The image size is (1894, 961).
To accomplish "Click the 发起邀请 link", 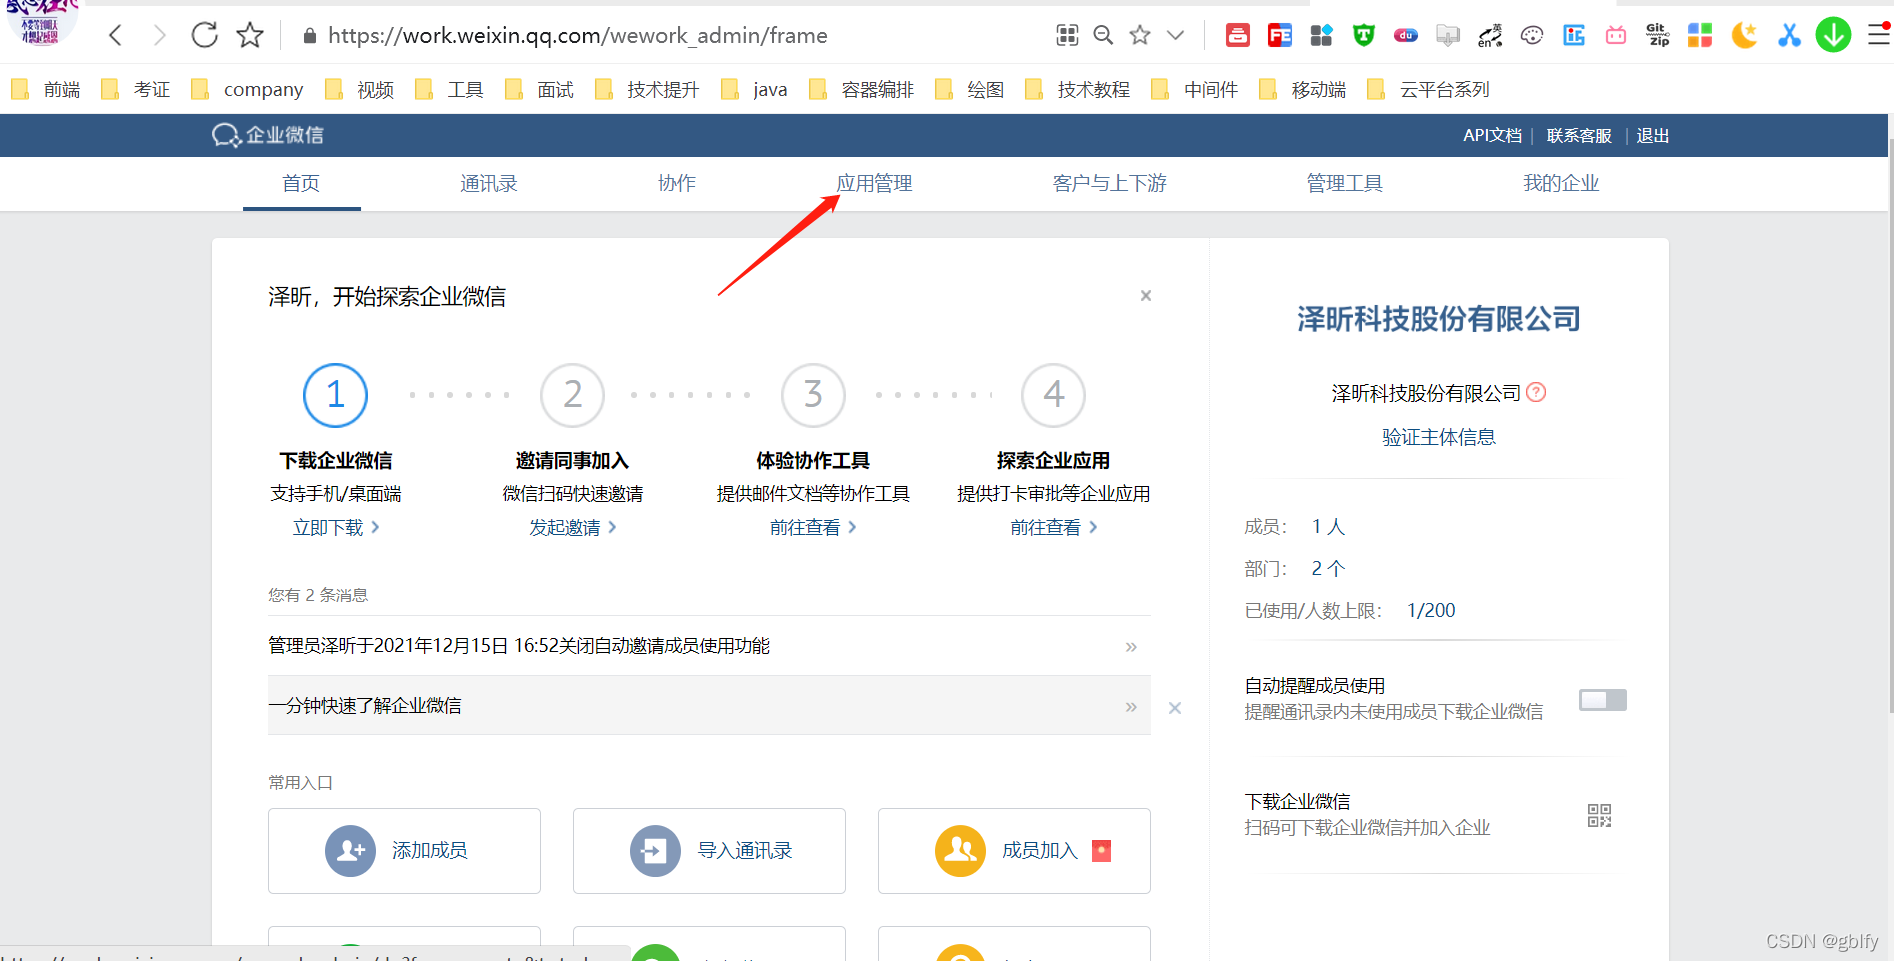I will [572, 528].
